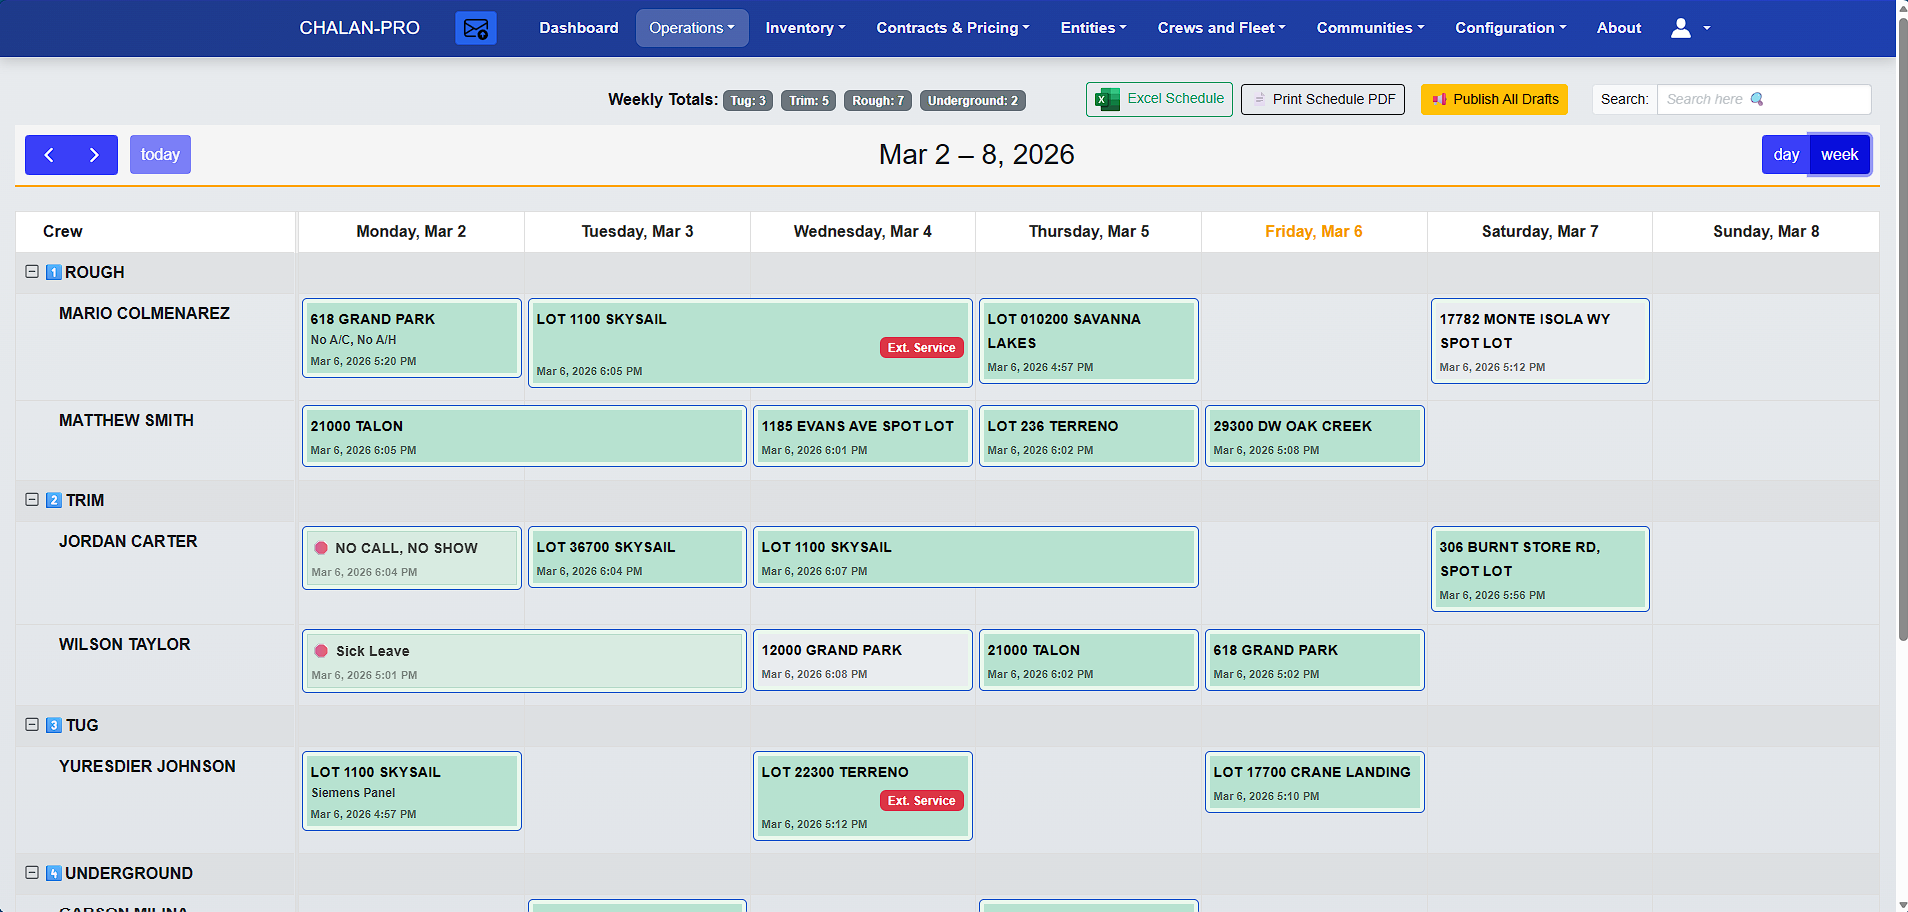This screenshot has width=1908, height=912.
Task: Click the printer icon beside Print Schedule PDF
Action: tap(1260, 99)
